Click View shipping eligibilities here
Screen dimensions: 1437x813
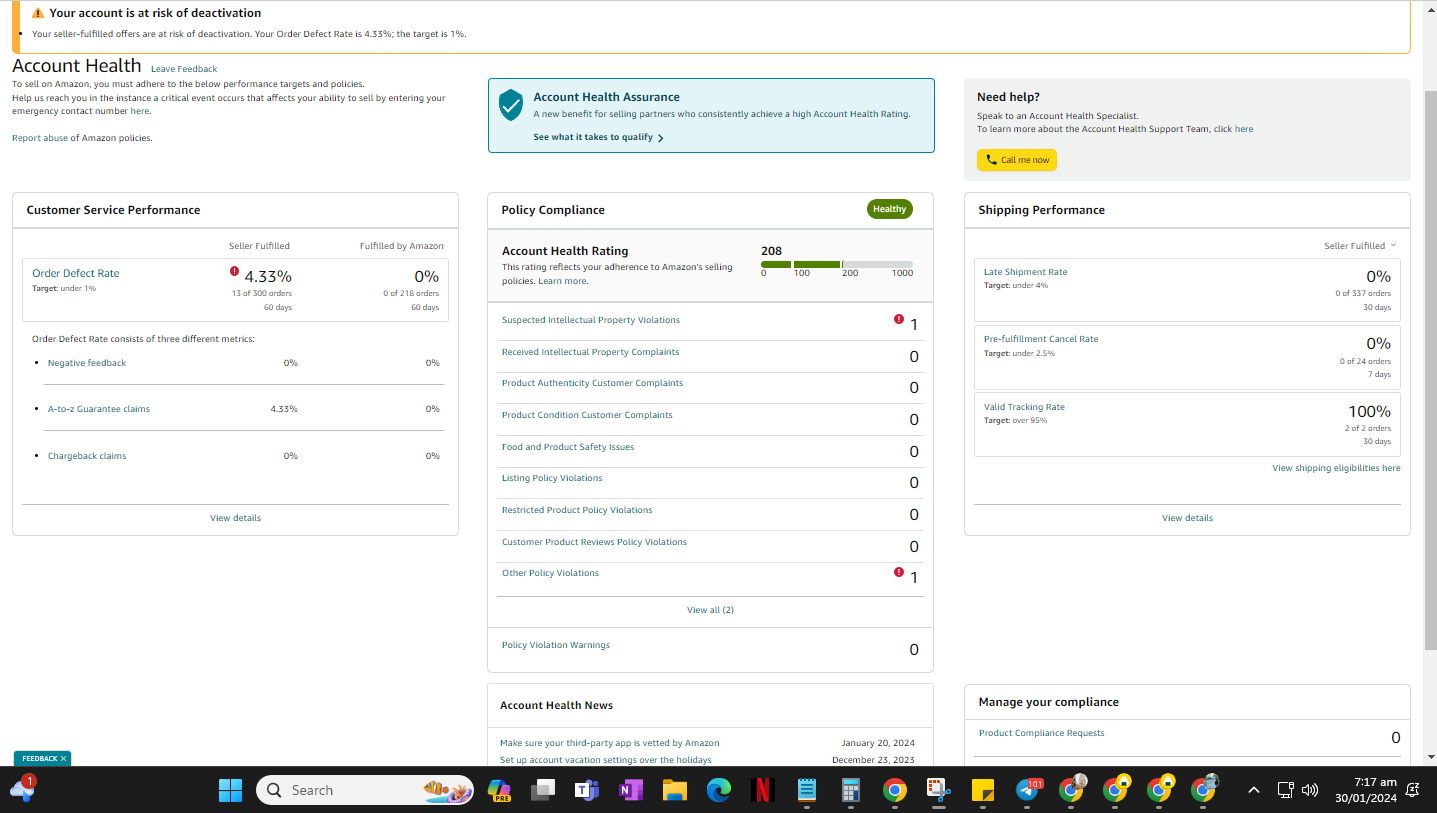[1336, 468]
